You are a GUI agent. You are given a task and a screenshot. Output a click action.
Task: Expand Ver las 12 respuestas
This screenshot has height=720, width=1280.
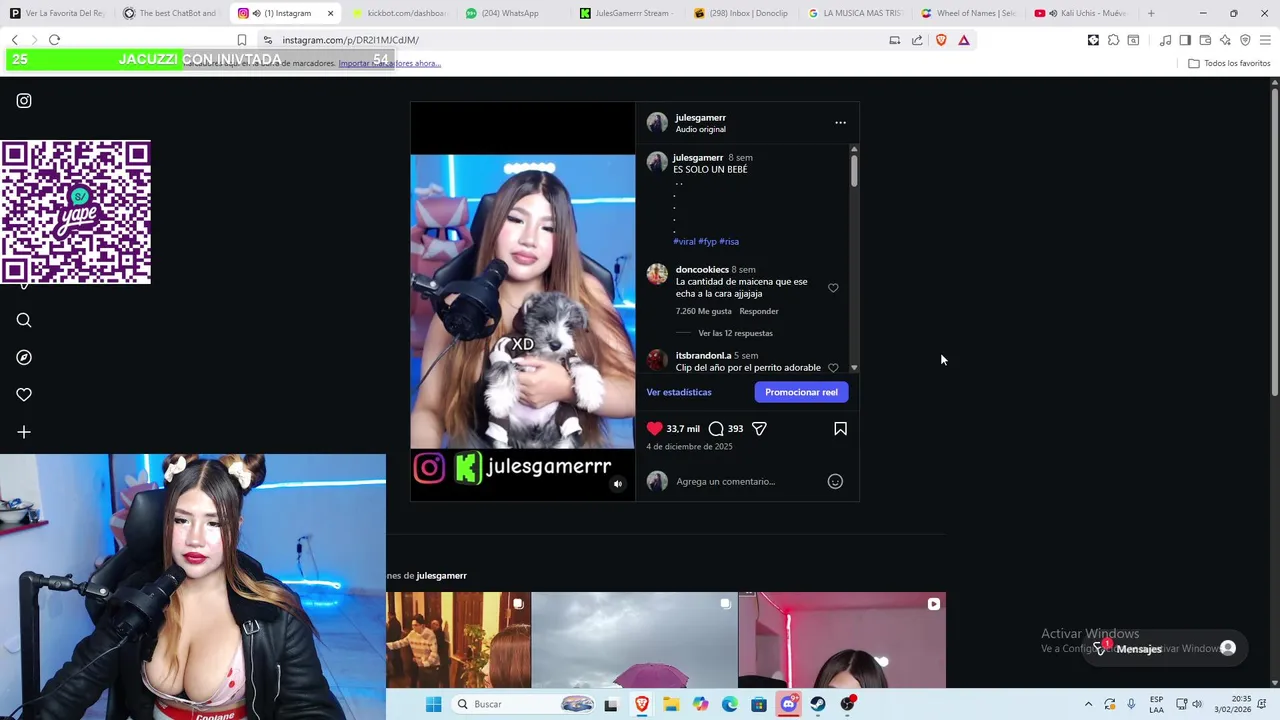click(x=735, y=333)
